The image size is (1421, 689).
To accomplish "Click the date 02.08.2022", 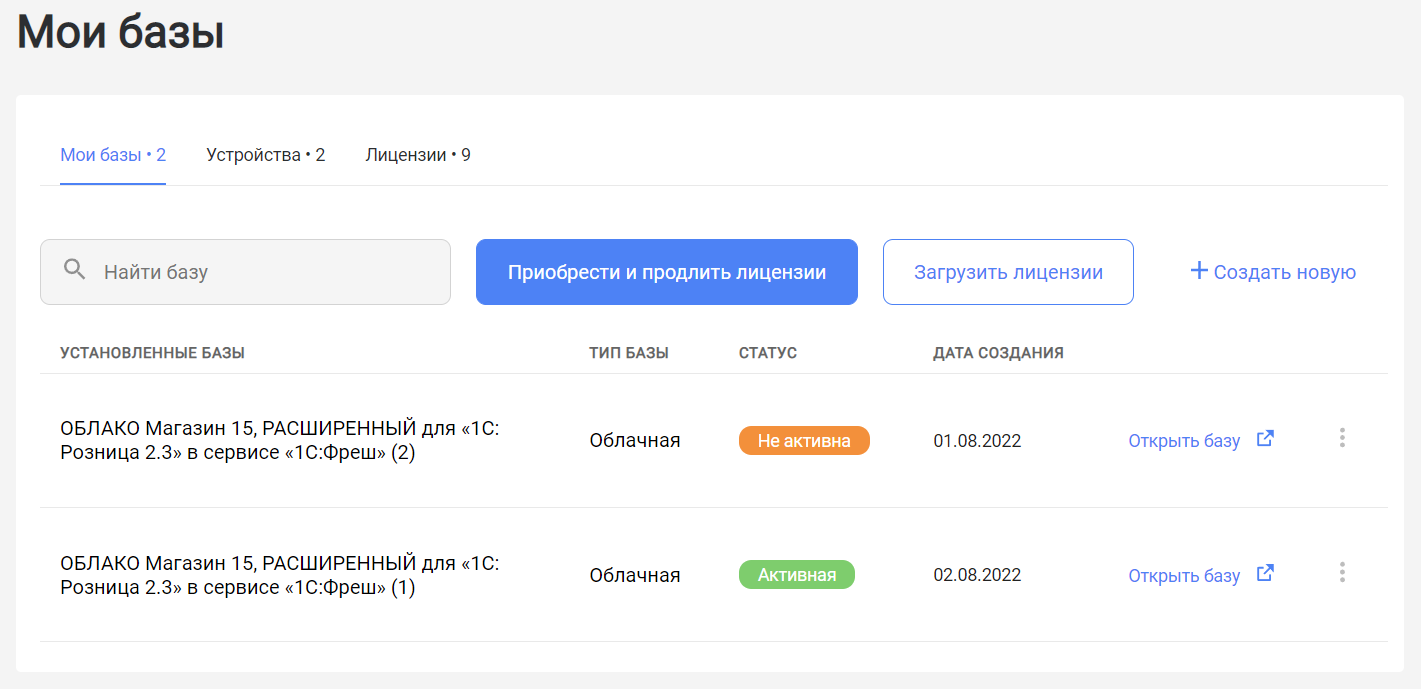I will [x=977, y=576].
